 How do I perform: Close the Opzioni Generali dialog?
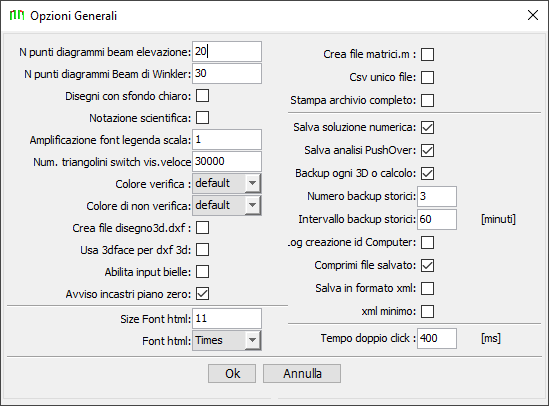pos(533,15)
